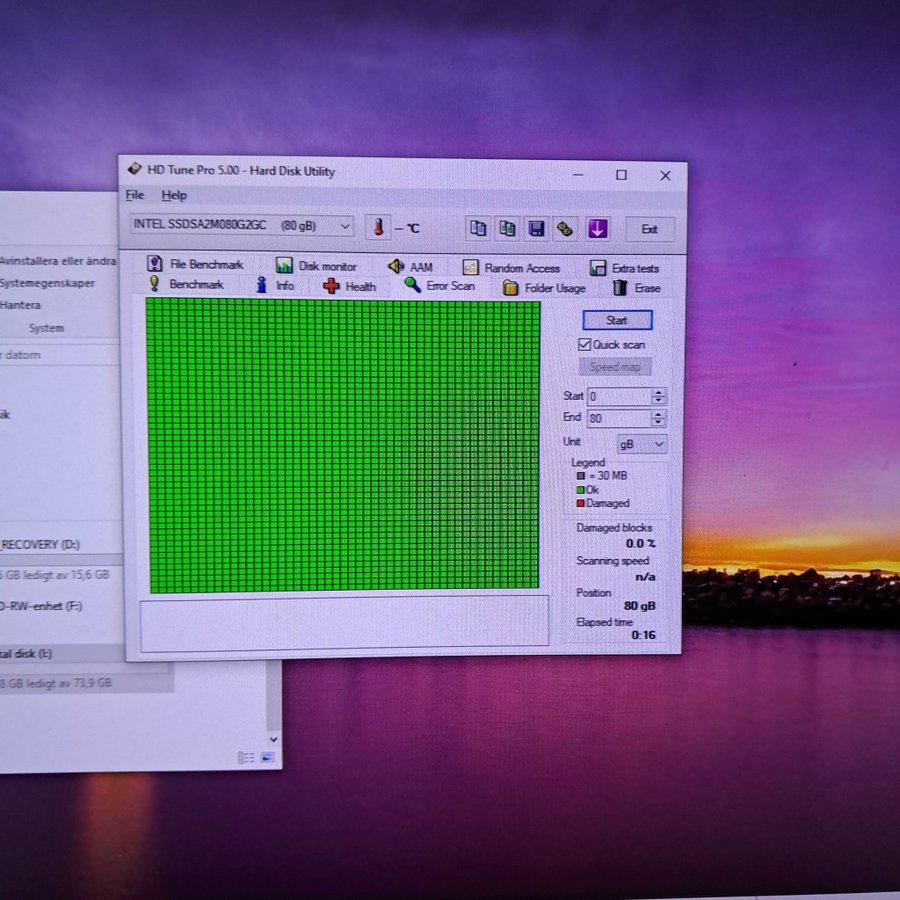Select RECOVERY (D:) drive in Explorer
The image size is (900, 900).
point(40,545)
